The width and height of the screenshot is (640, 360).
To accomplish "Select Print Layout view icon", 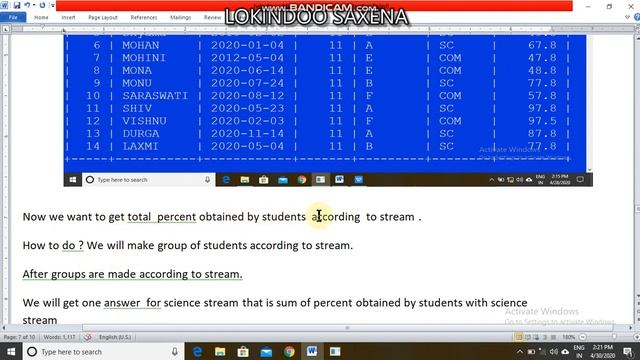I will [518, 337].
